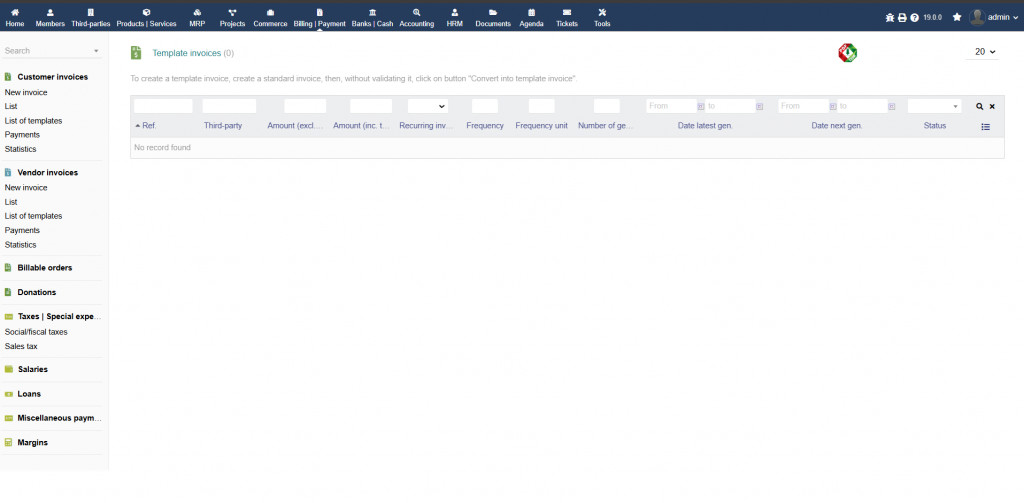Open Donations section
This screenshot has width=1024, height=503.
click(x=37, y=293)
